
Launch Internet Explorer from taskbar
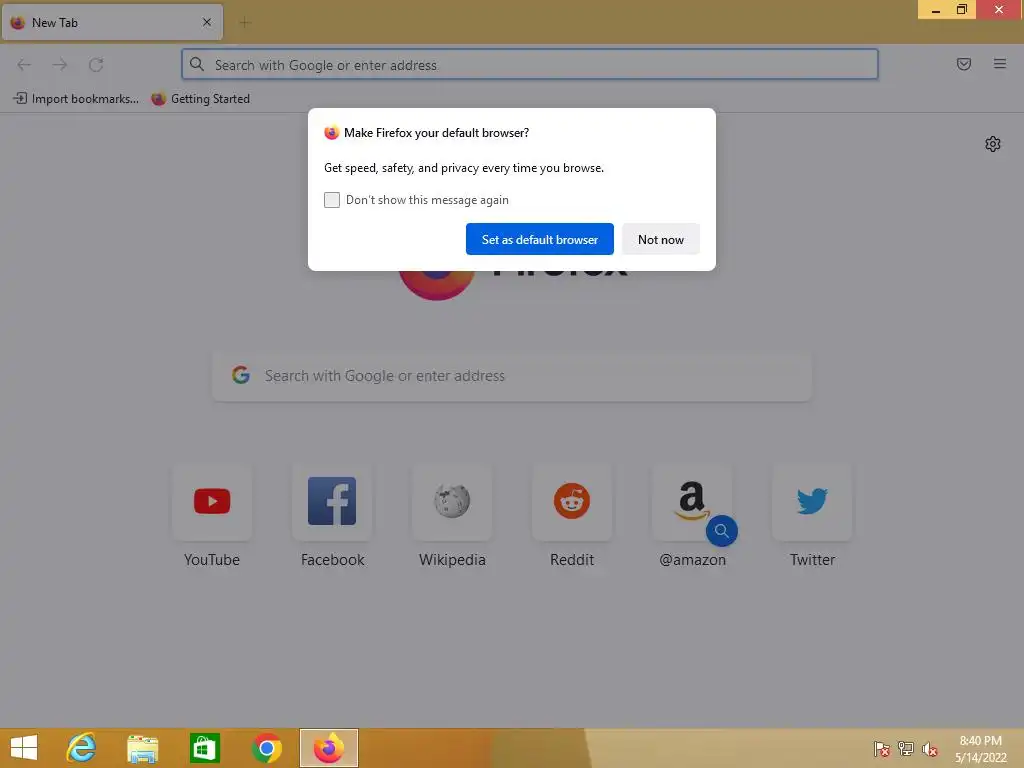click(81, 748)
